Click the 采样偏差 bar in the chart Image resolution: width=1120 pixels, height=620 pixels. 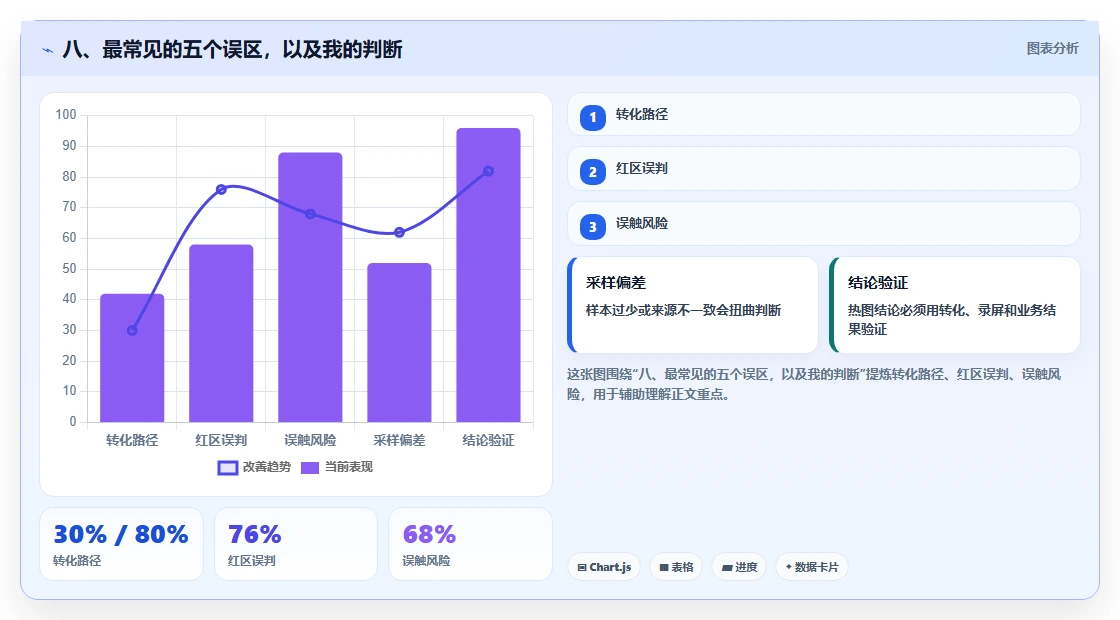coord(399,343)
